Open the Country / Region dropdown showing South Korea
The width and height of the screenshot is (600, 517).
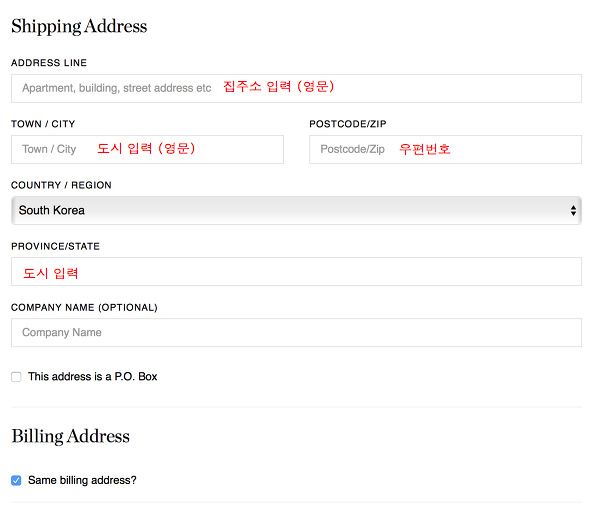[296, 210]
